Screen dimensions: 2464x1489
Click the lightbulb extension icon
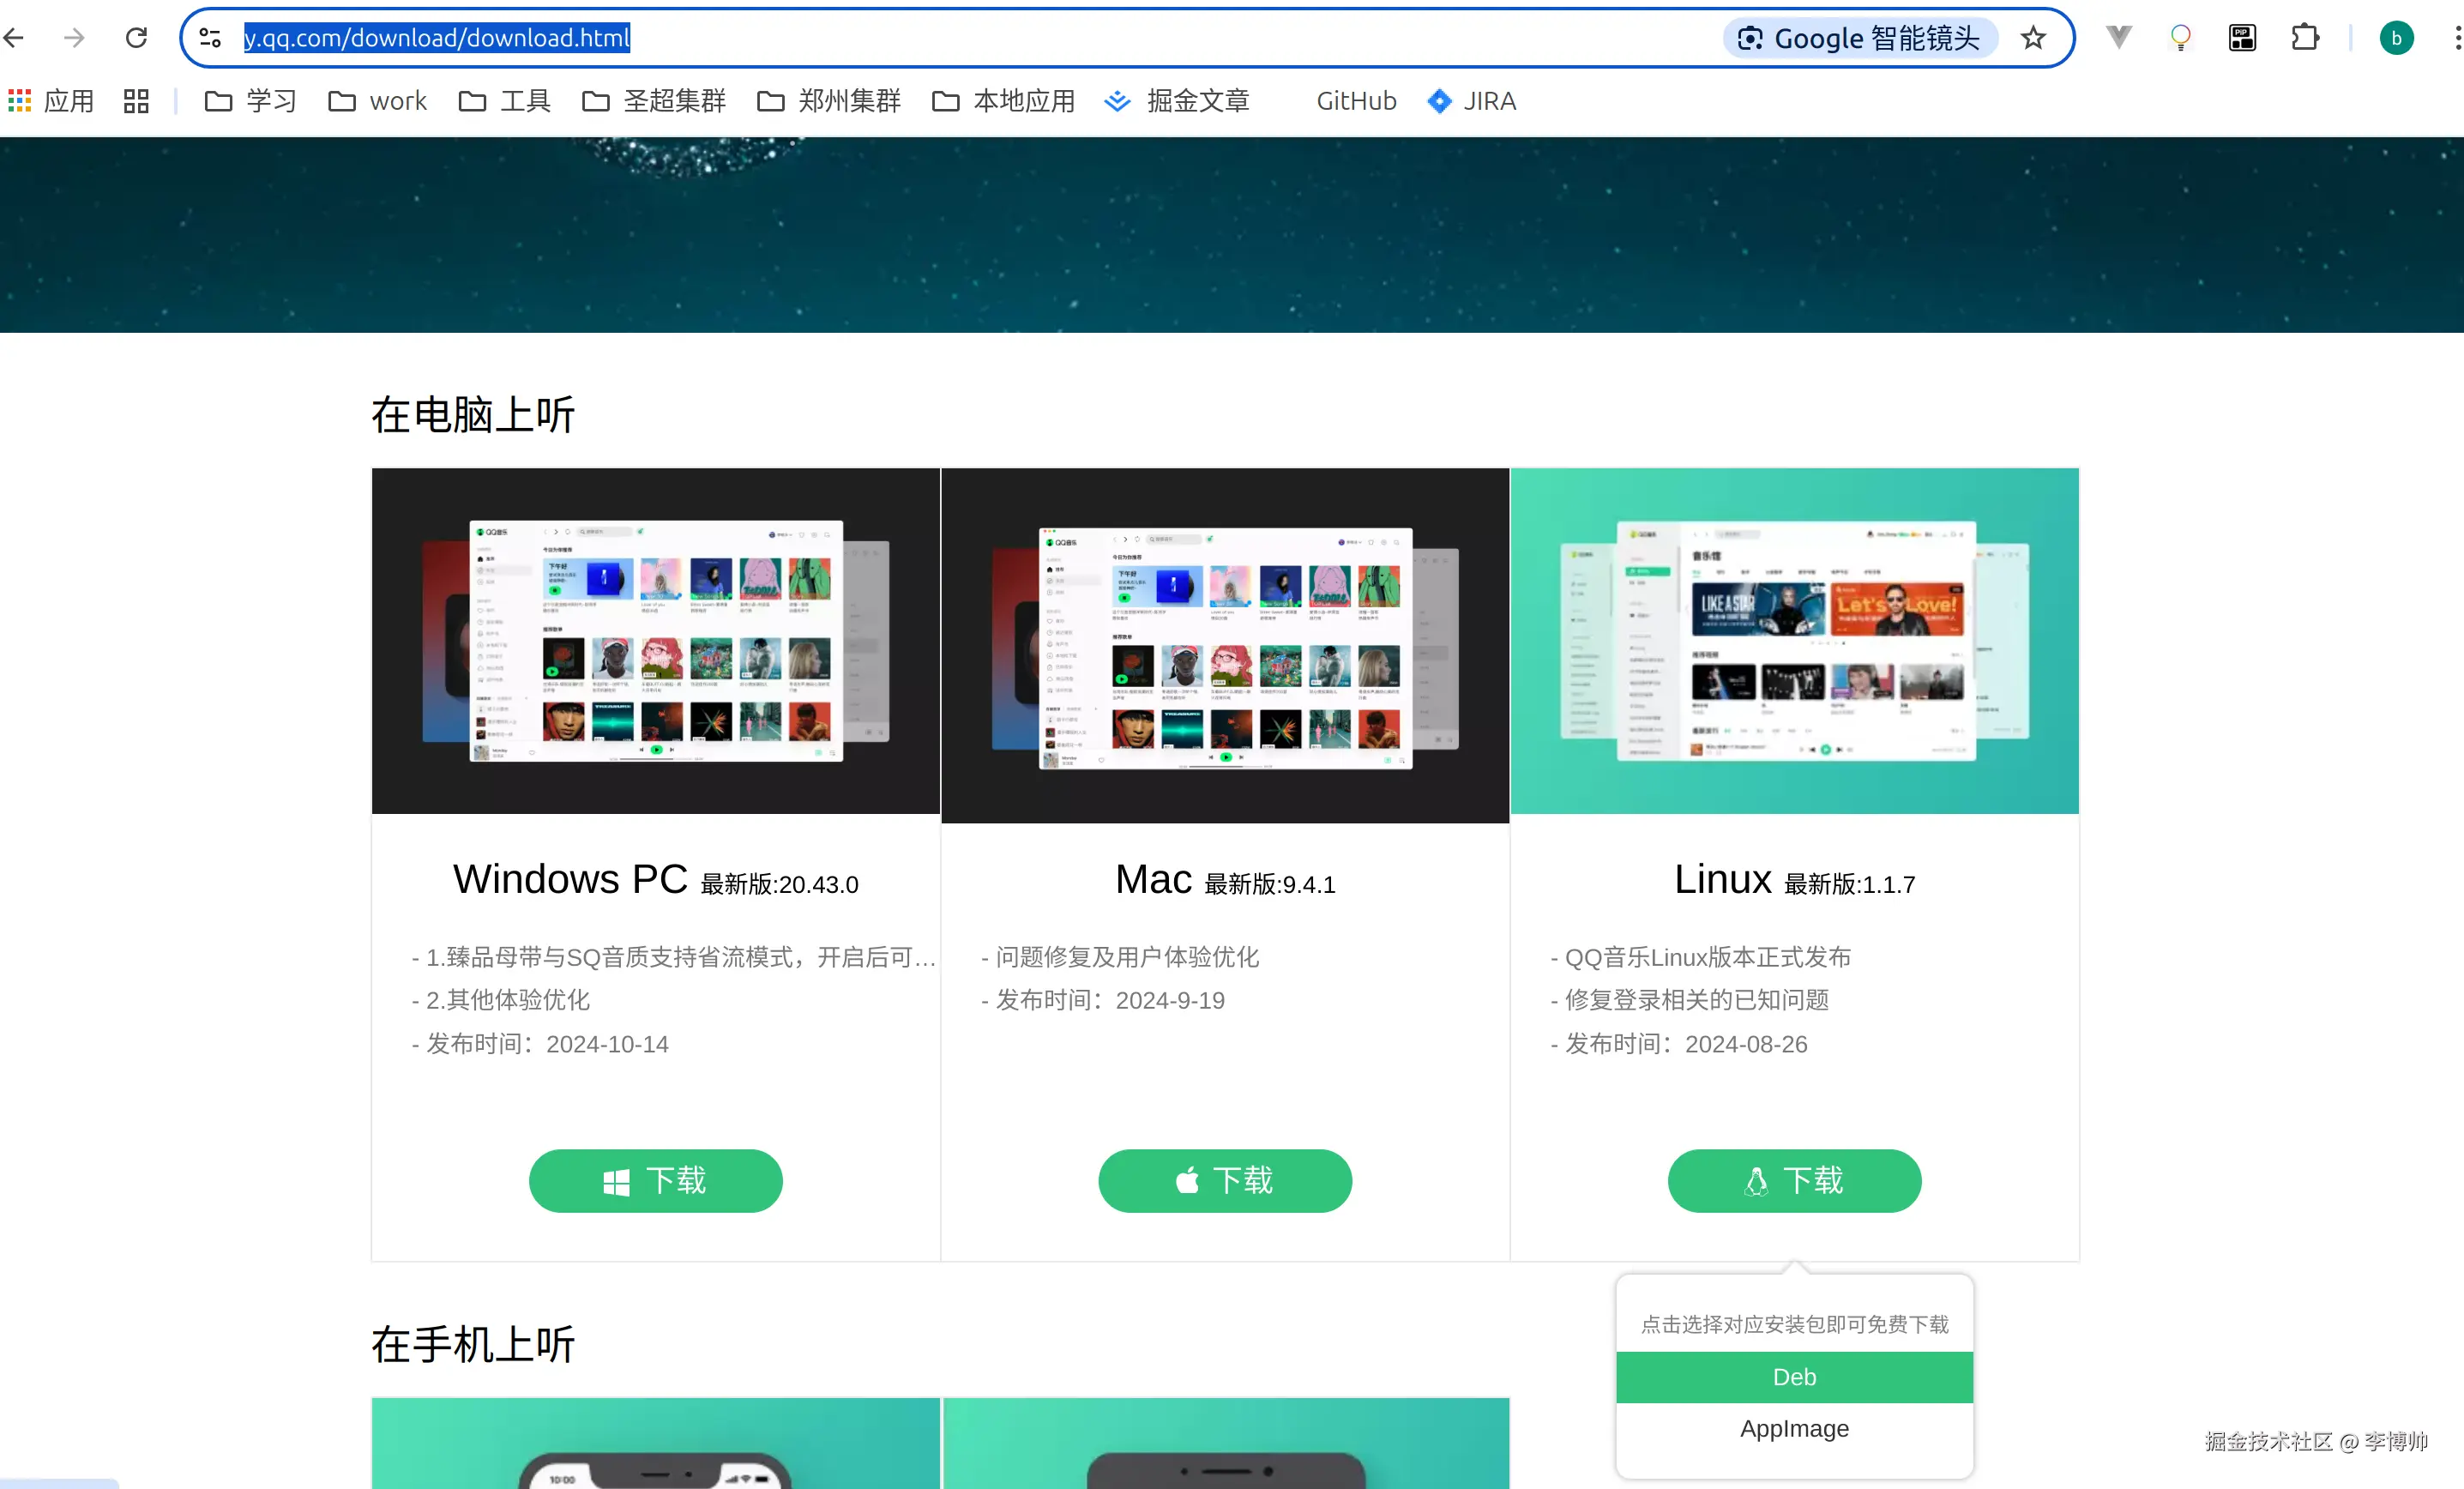[x=2180, y=38]
